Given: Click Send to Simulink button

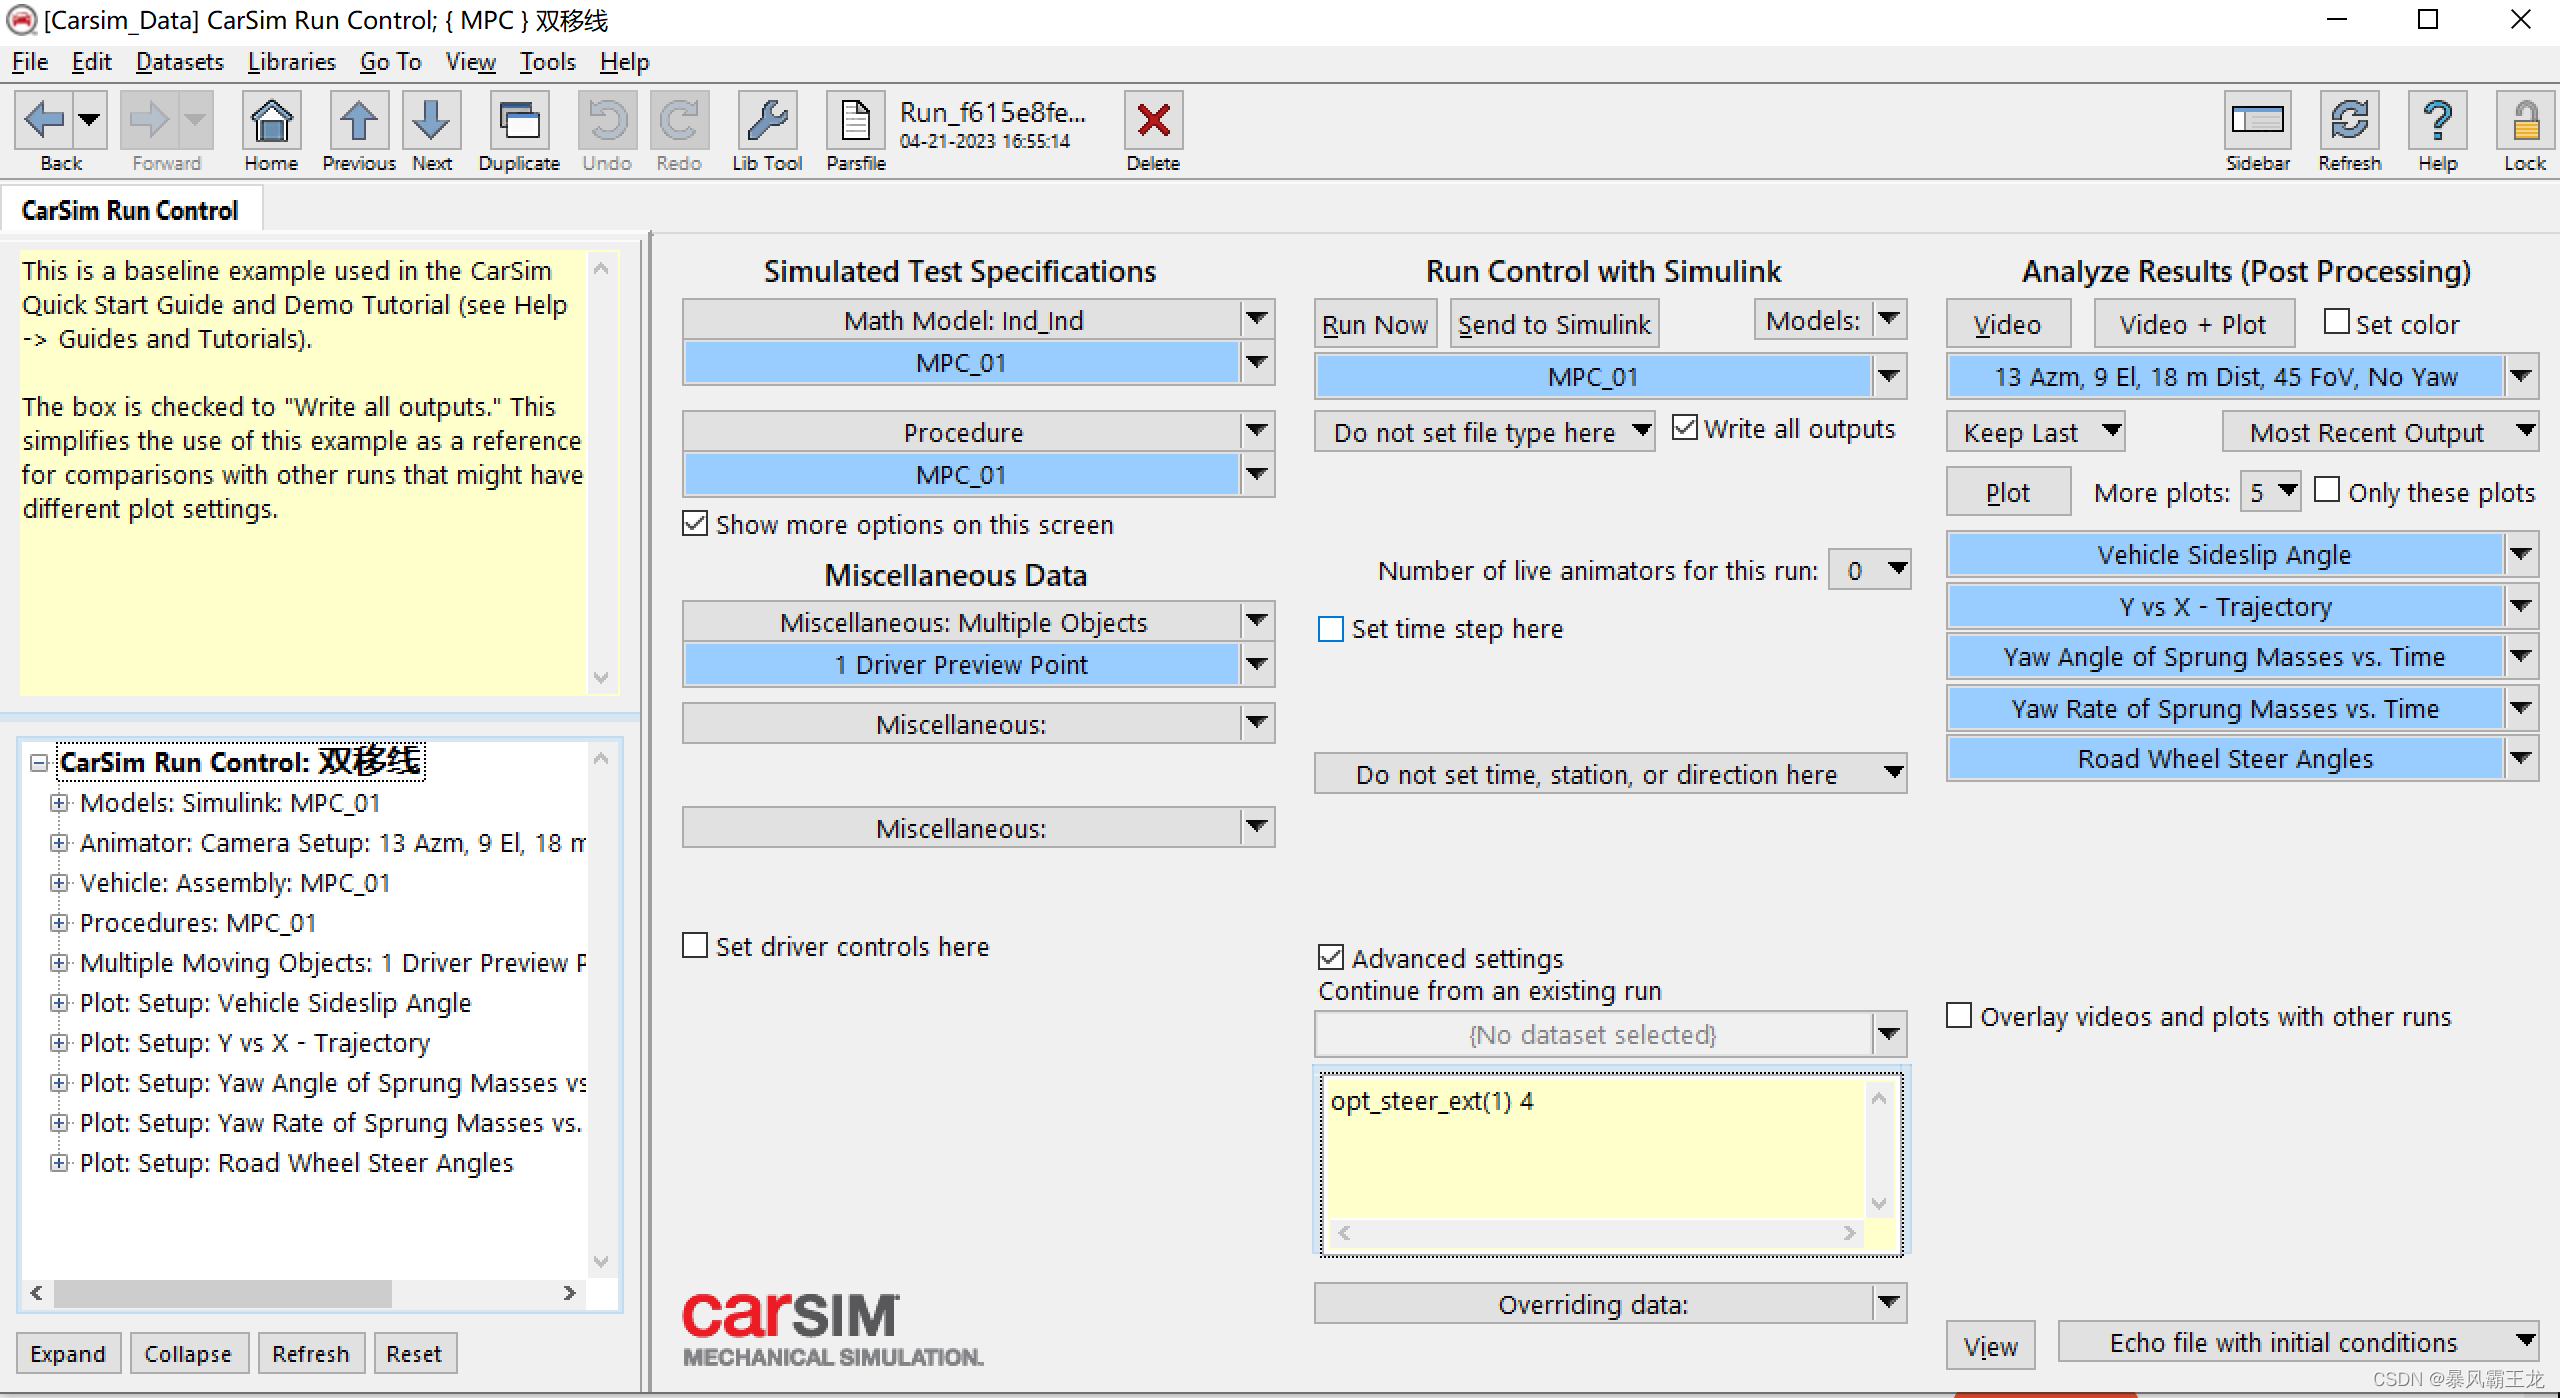Looking at the screenshot, I should pos(1553,324).
